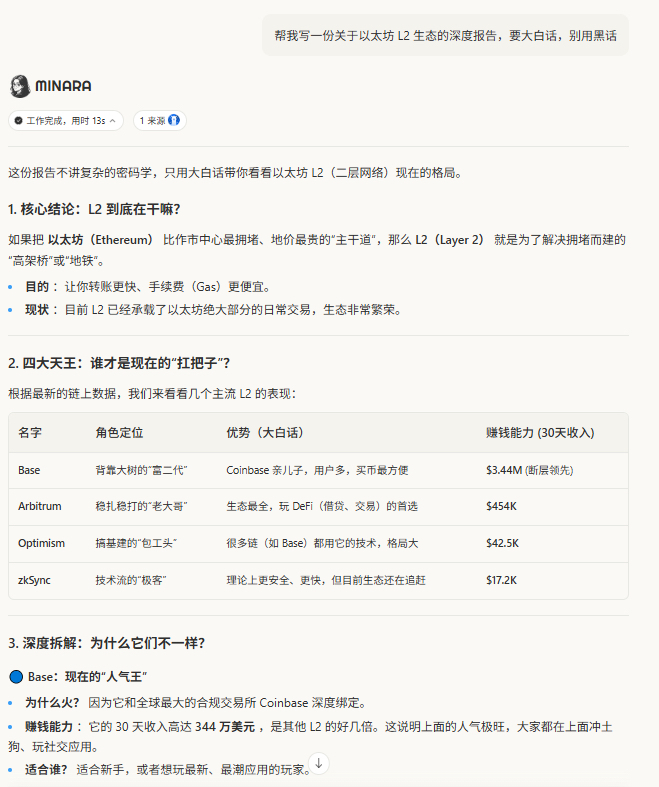This screenshot has width=659, height=787.
Task: Click the user prompt message bubble
Action: point(445,35)
